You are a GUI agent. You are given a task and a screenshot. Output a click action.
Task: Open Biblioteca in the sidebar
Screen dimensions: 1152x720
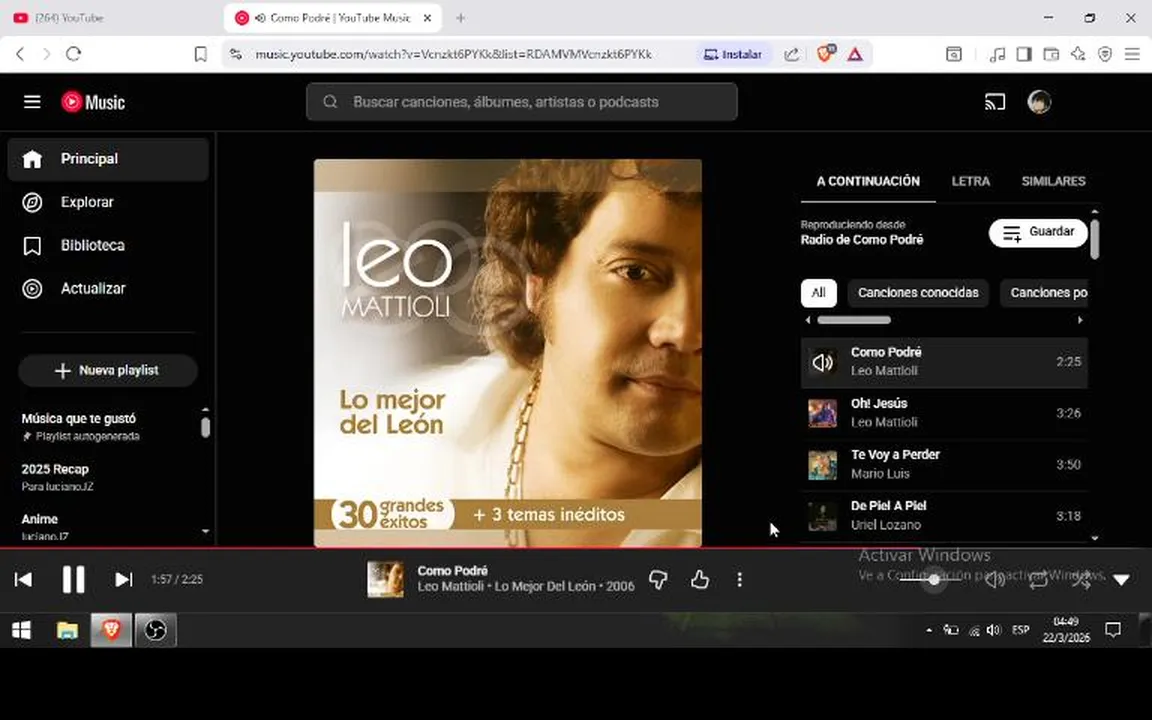tap(108, 245)
